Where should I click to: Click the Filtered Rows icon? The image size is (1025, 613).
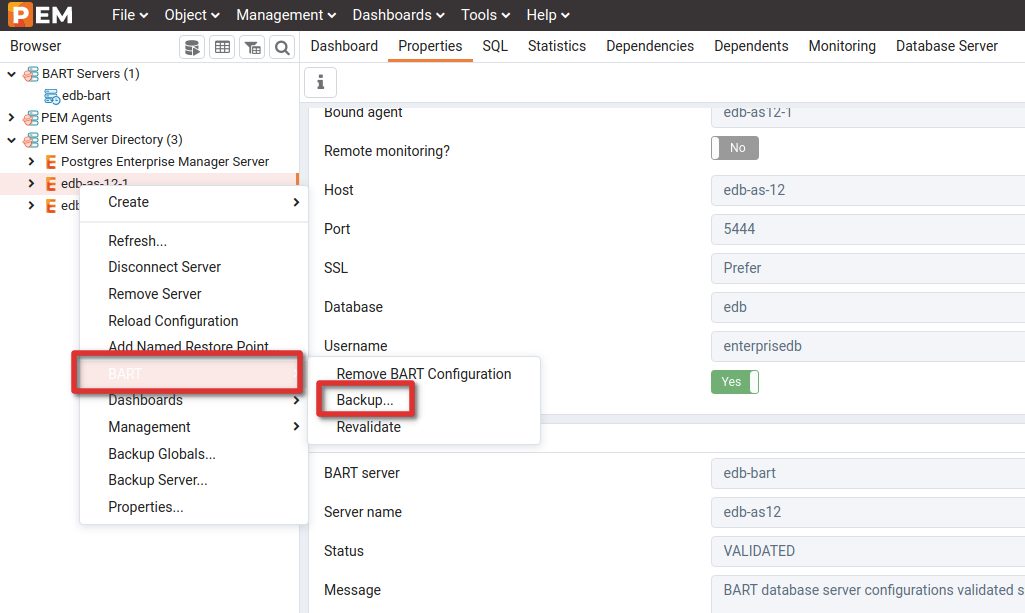click(252, 48)
